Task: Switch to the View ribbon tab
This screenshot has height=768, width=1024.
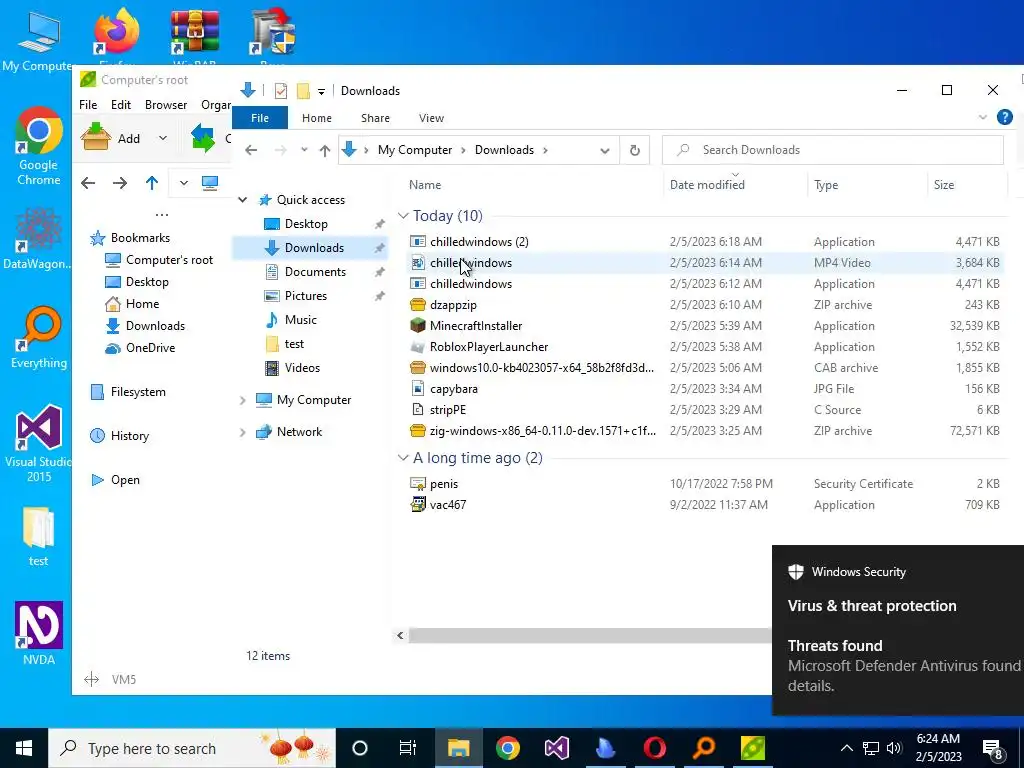Action: 431,118
